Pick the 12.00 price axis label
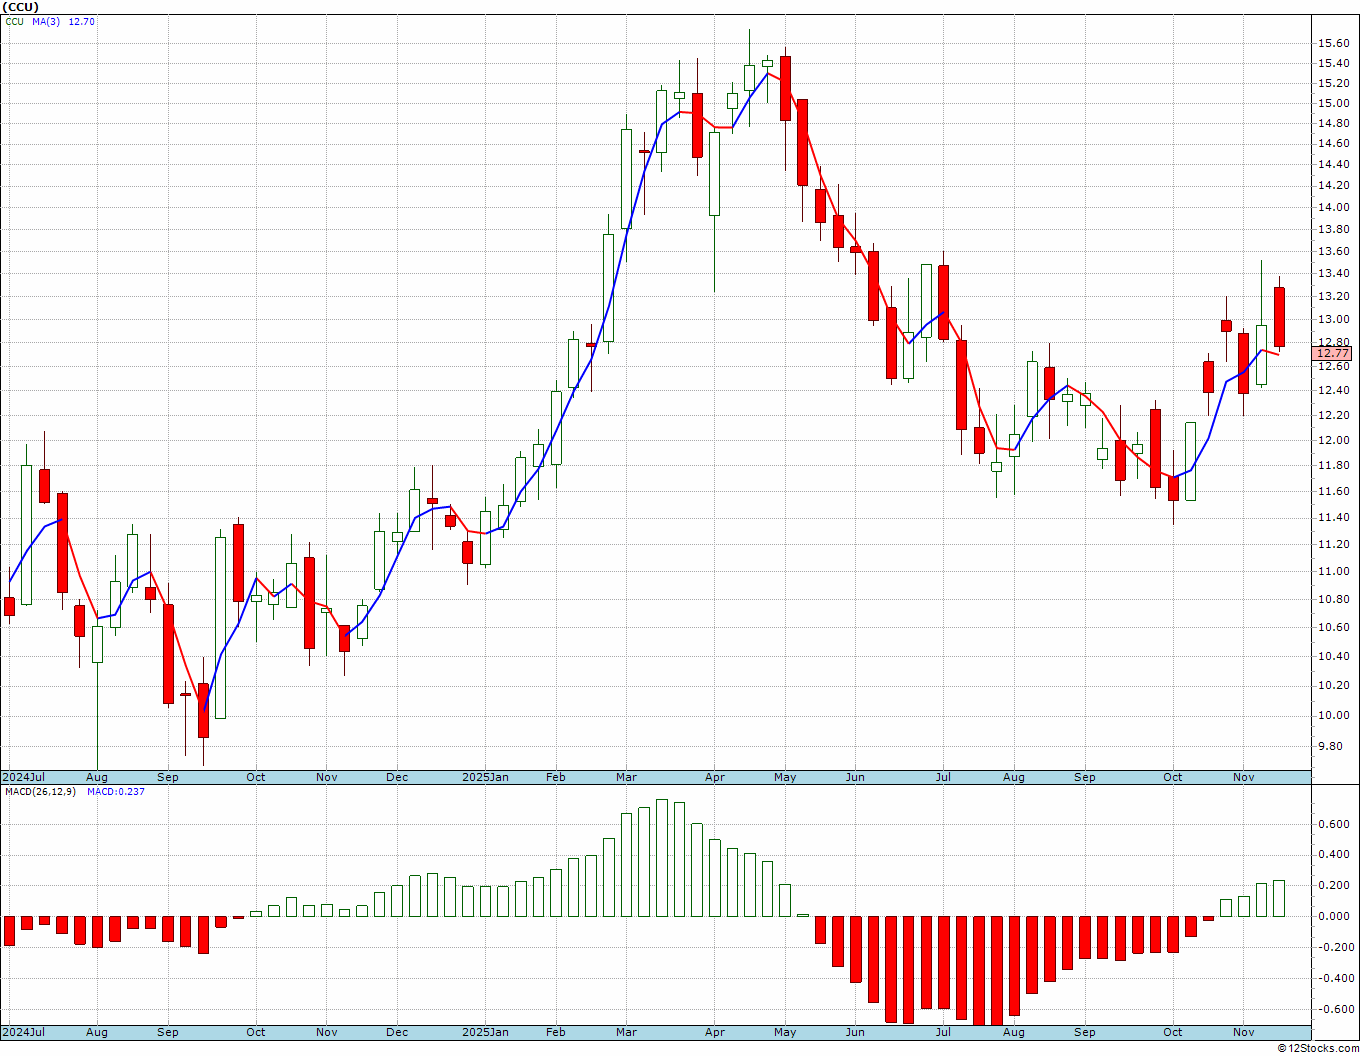The height and width of the screenshot is (1056, 1360). click(1333, 441)
